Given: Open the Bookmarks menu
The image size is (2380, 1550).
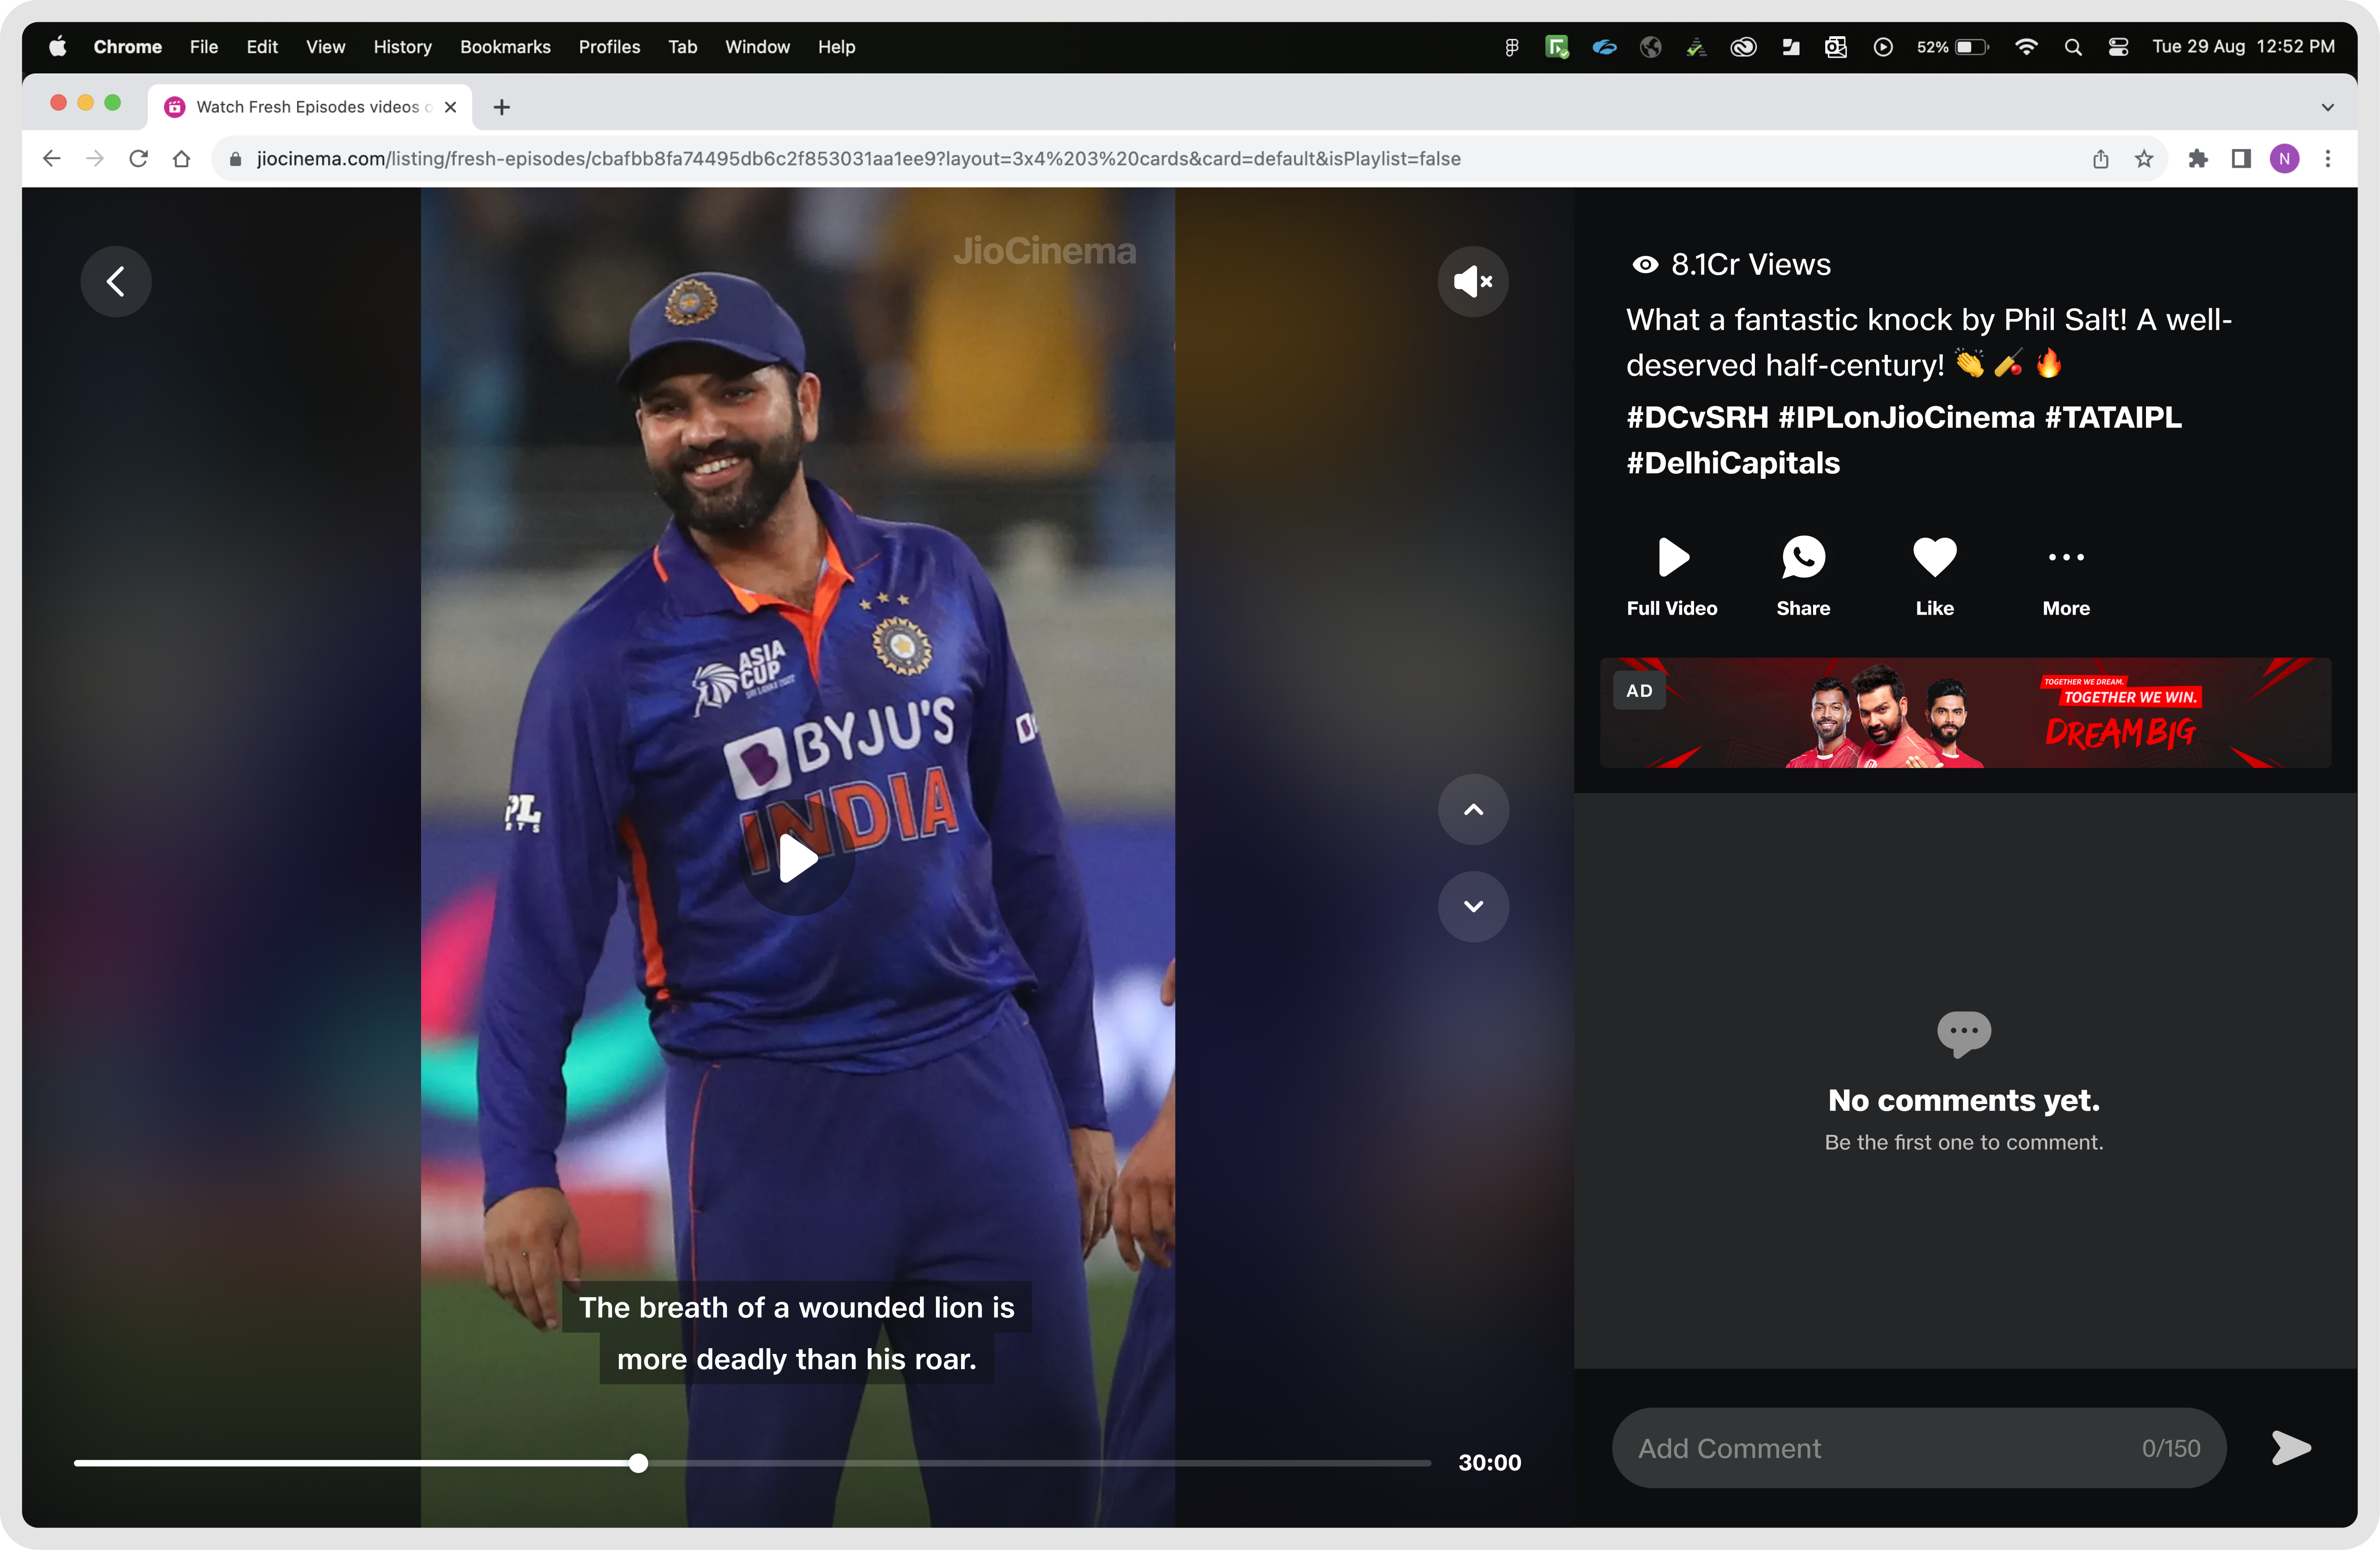Looking at the screenshot, I should pos(505,47).
